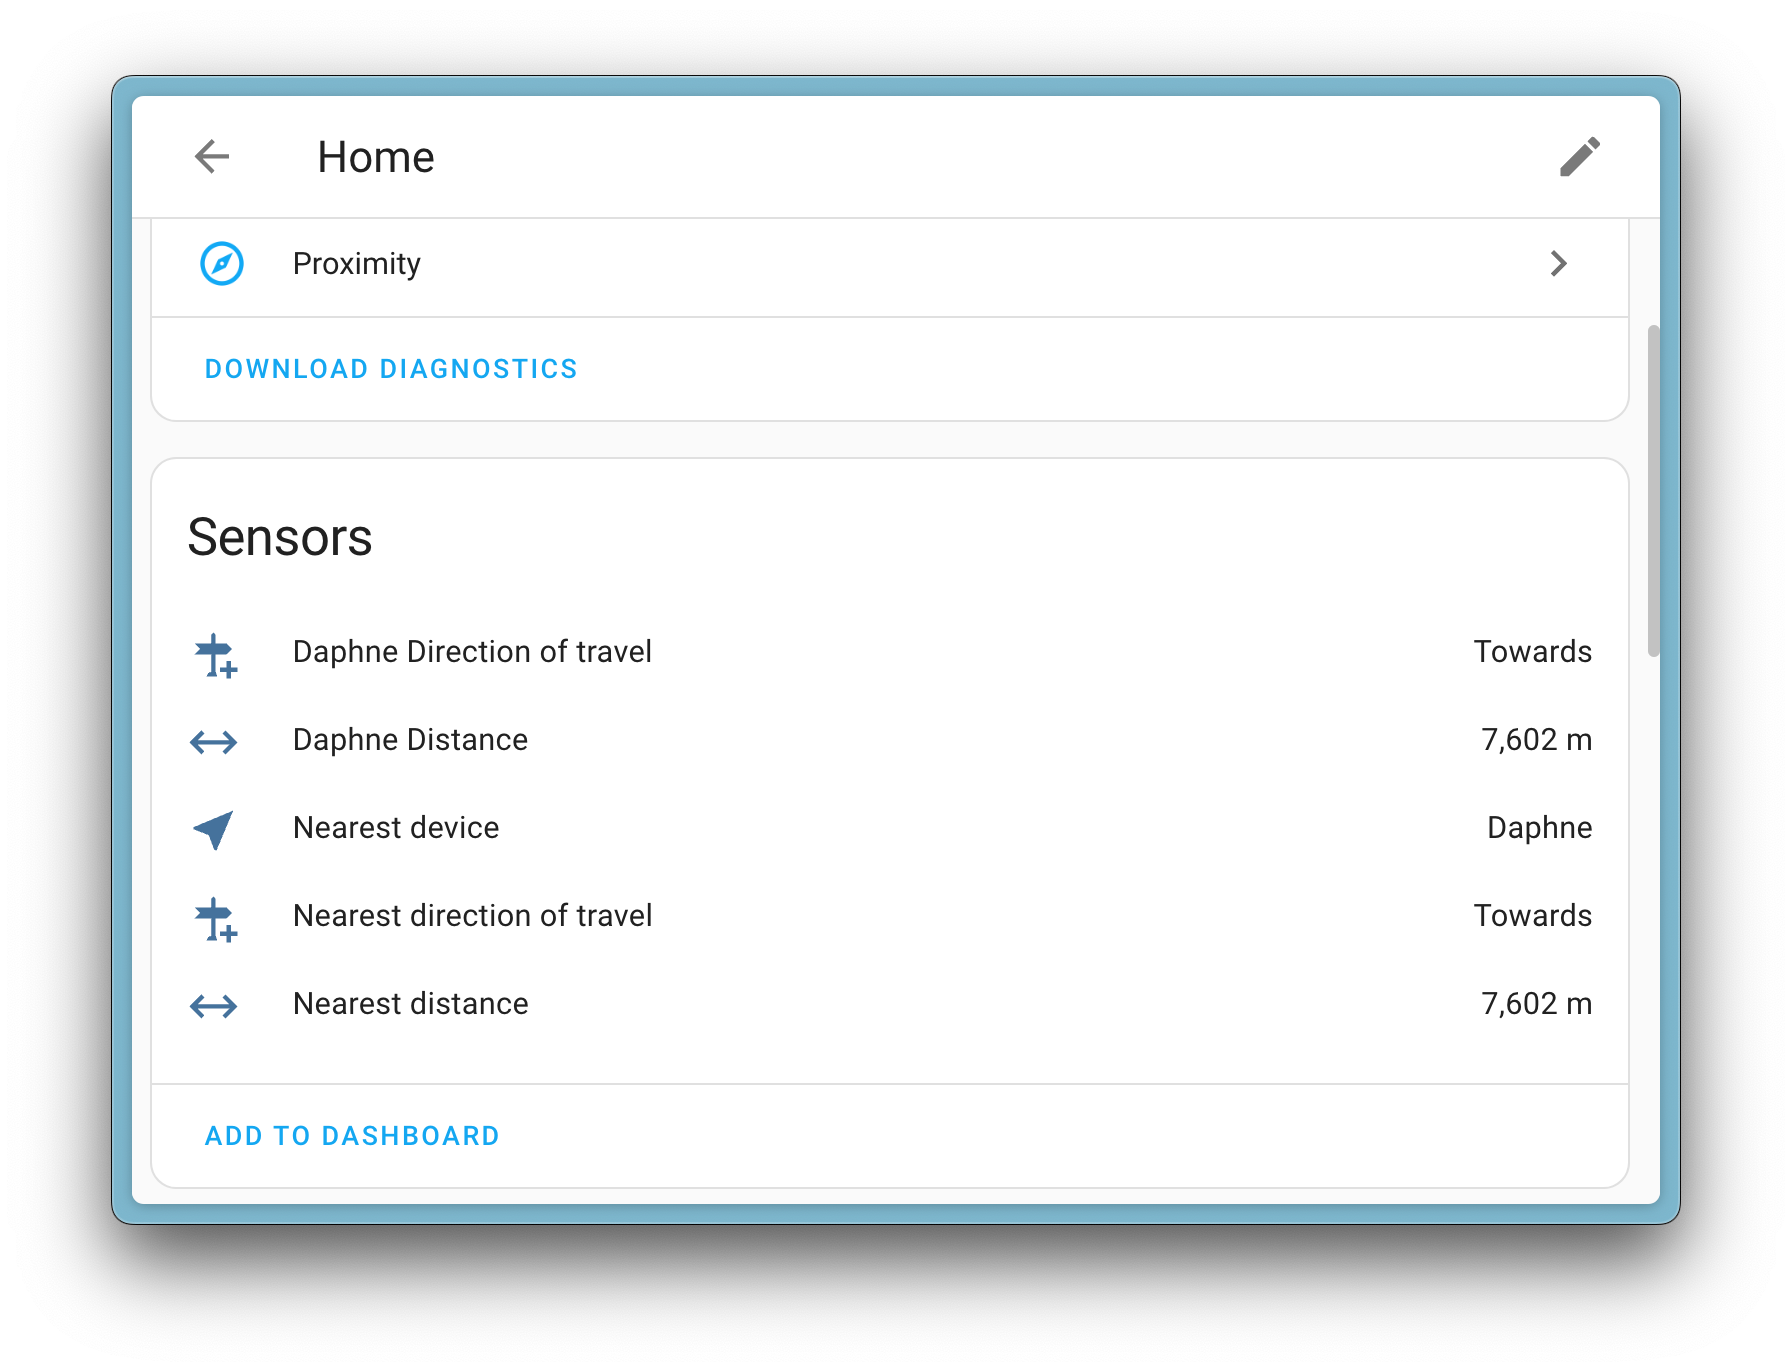Select the Nearest device sensor row
This screenshot has width=1792, height=1372.
[x=396, y=828]
